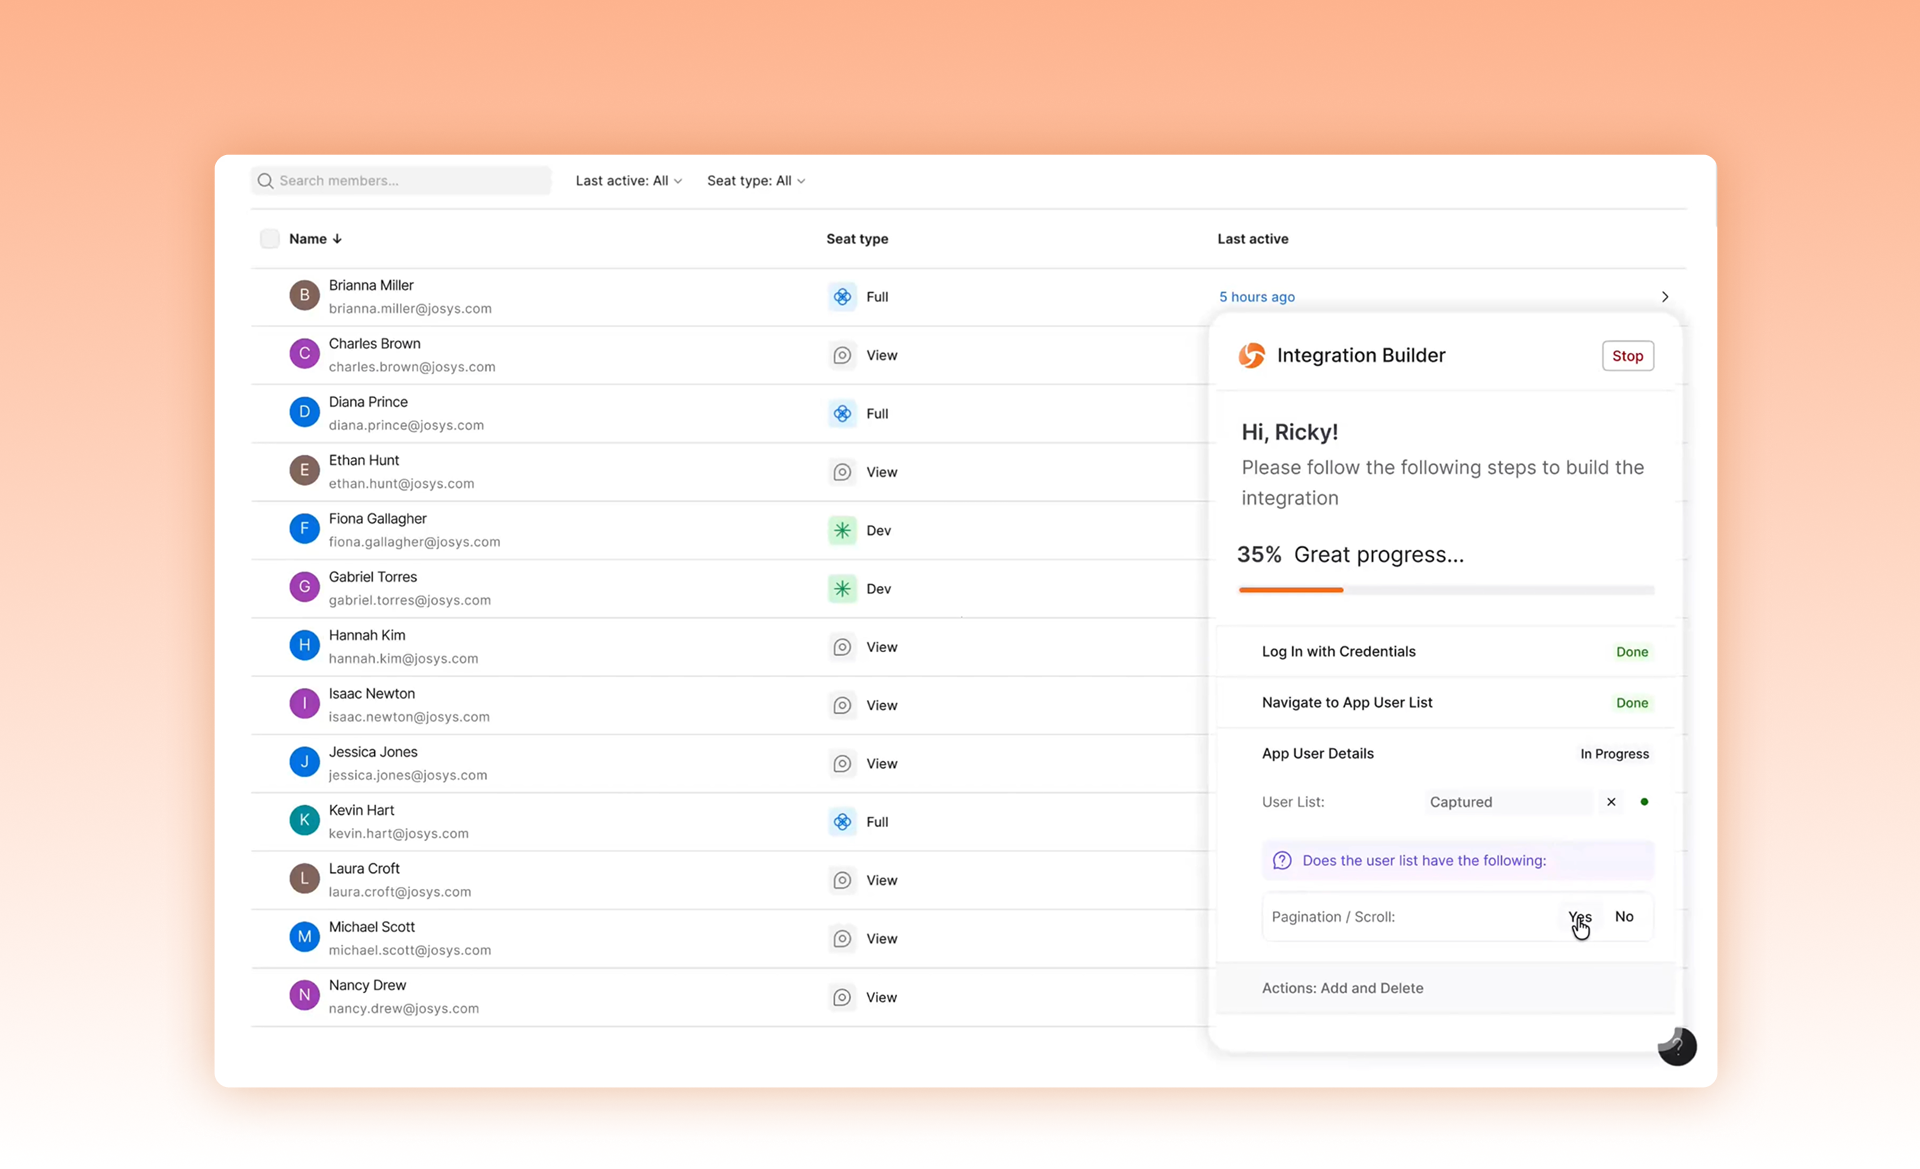Click the Integration Builder logo icon
1920x1169 pixels.
(1252, 356)
